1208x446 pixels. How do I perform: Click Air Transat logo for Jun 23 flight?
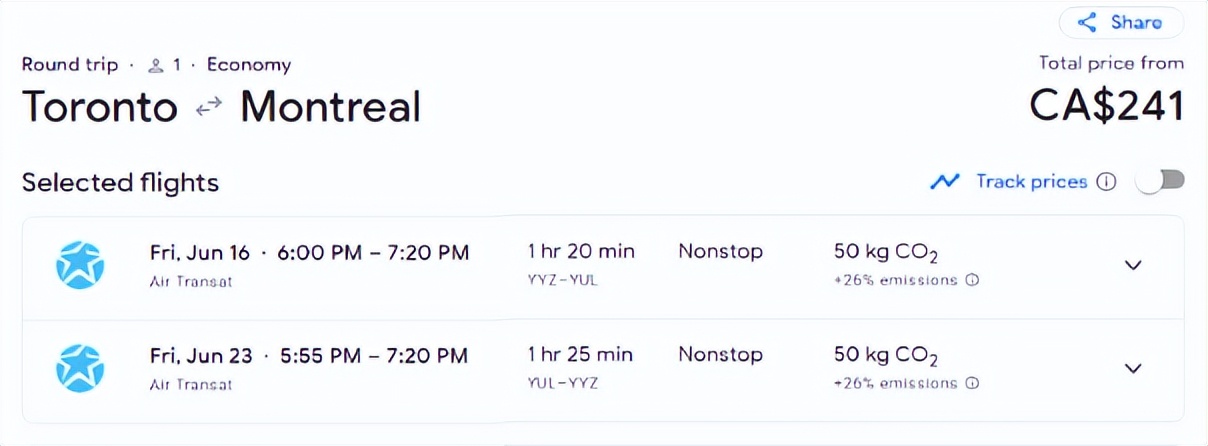coord(80,368)
